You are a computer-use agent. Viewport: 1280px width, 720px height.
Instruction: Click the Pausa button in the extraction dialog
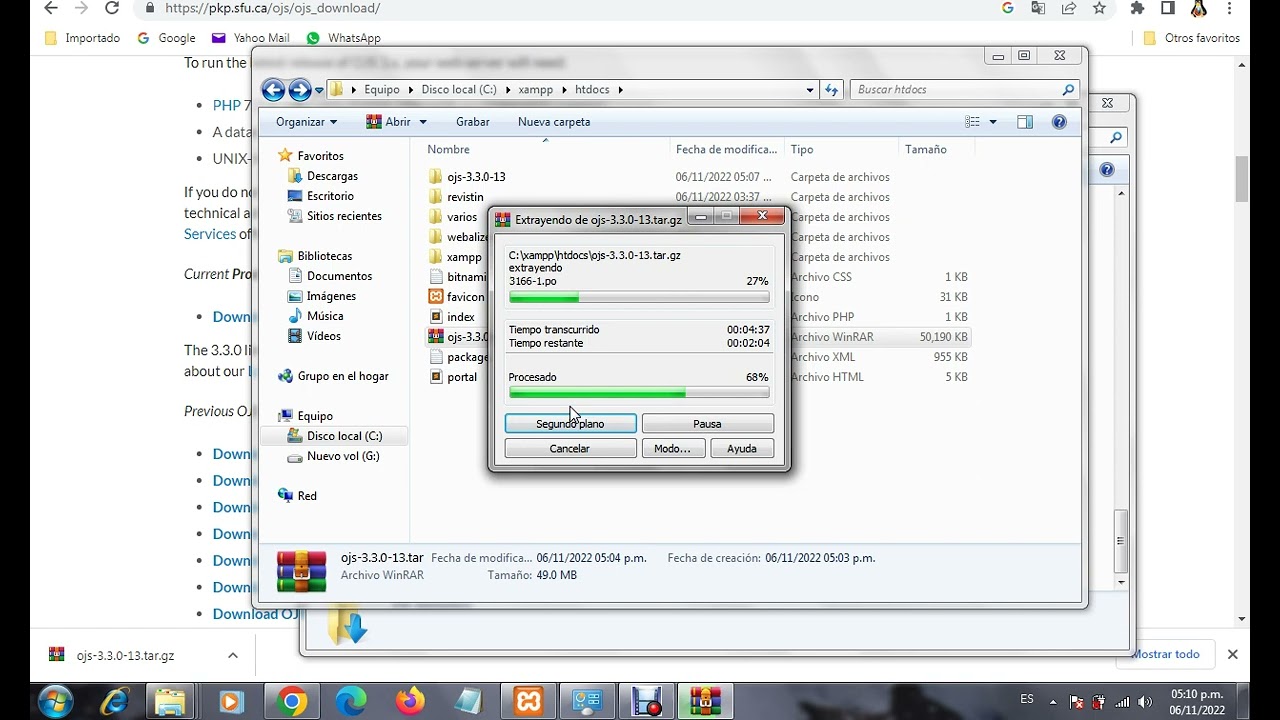pos(707,424)
